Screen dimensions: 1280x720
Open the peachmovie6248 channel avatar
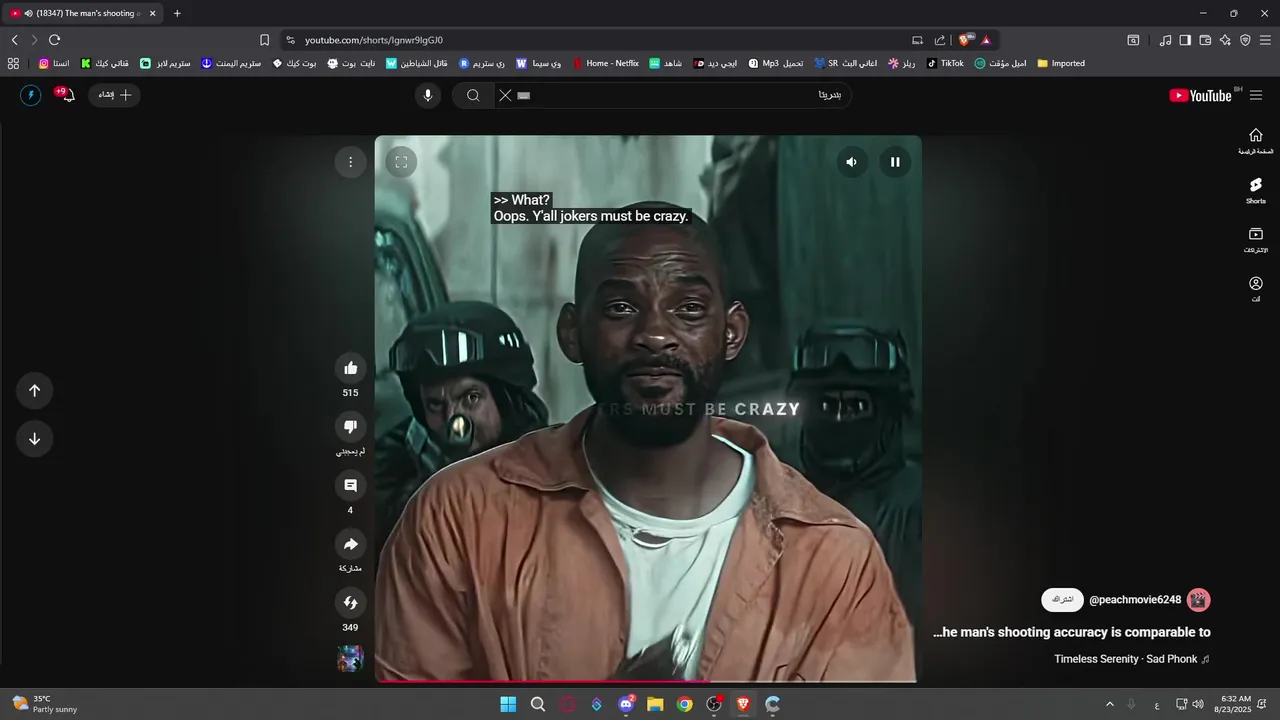pos(1198,600)
